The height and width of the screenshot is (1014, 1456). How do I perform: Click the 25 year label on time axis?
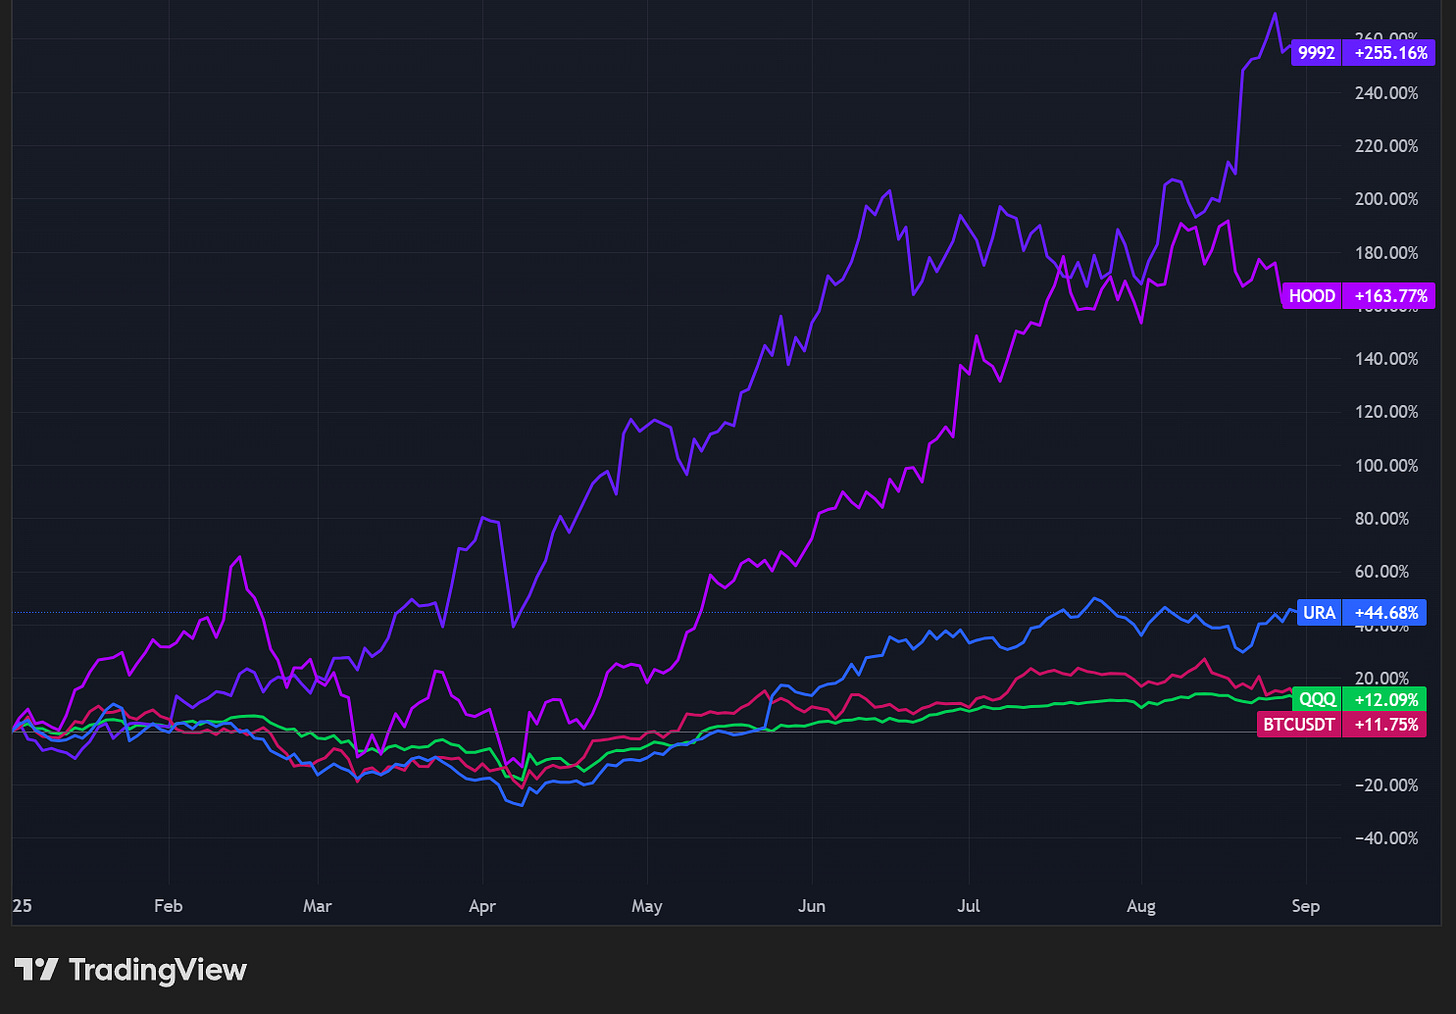tap(22, 906)
